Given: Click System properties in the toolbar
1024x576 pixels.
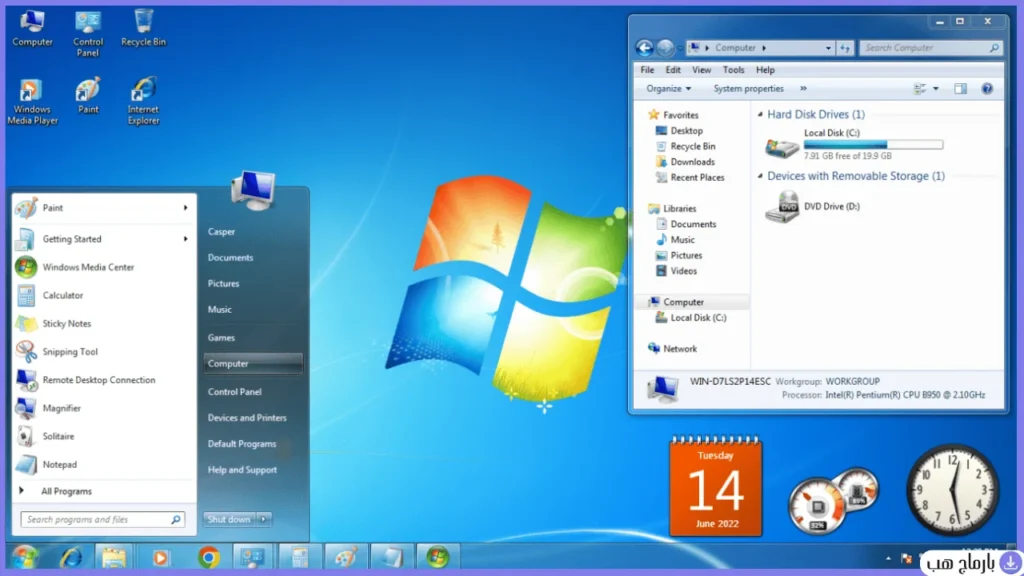Looking at the screenshot, I should pos(748,89).
